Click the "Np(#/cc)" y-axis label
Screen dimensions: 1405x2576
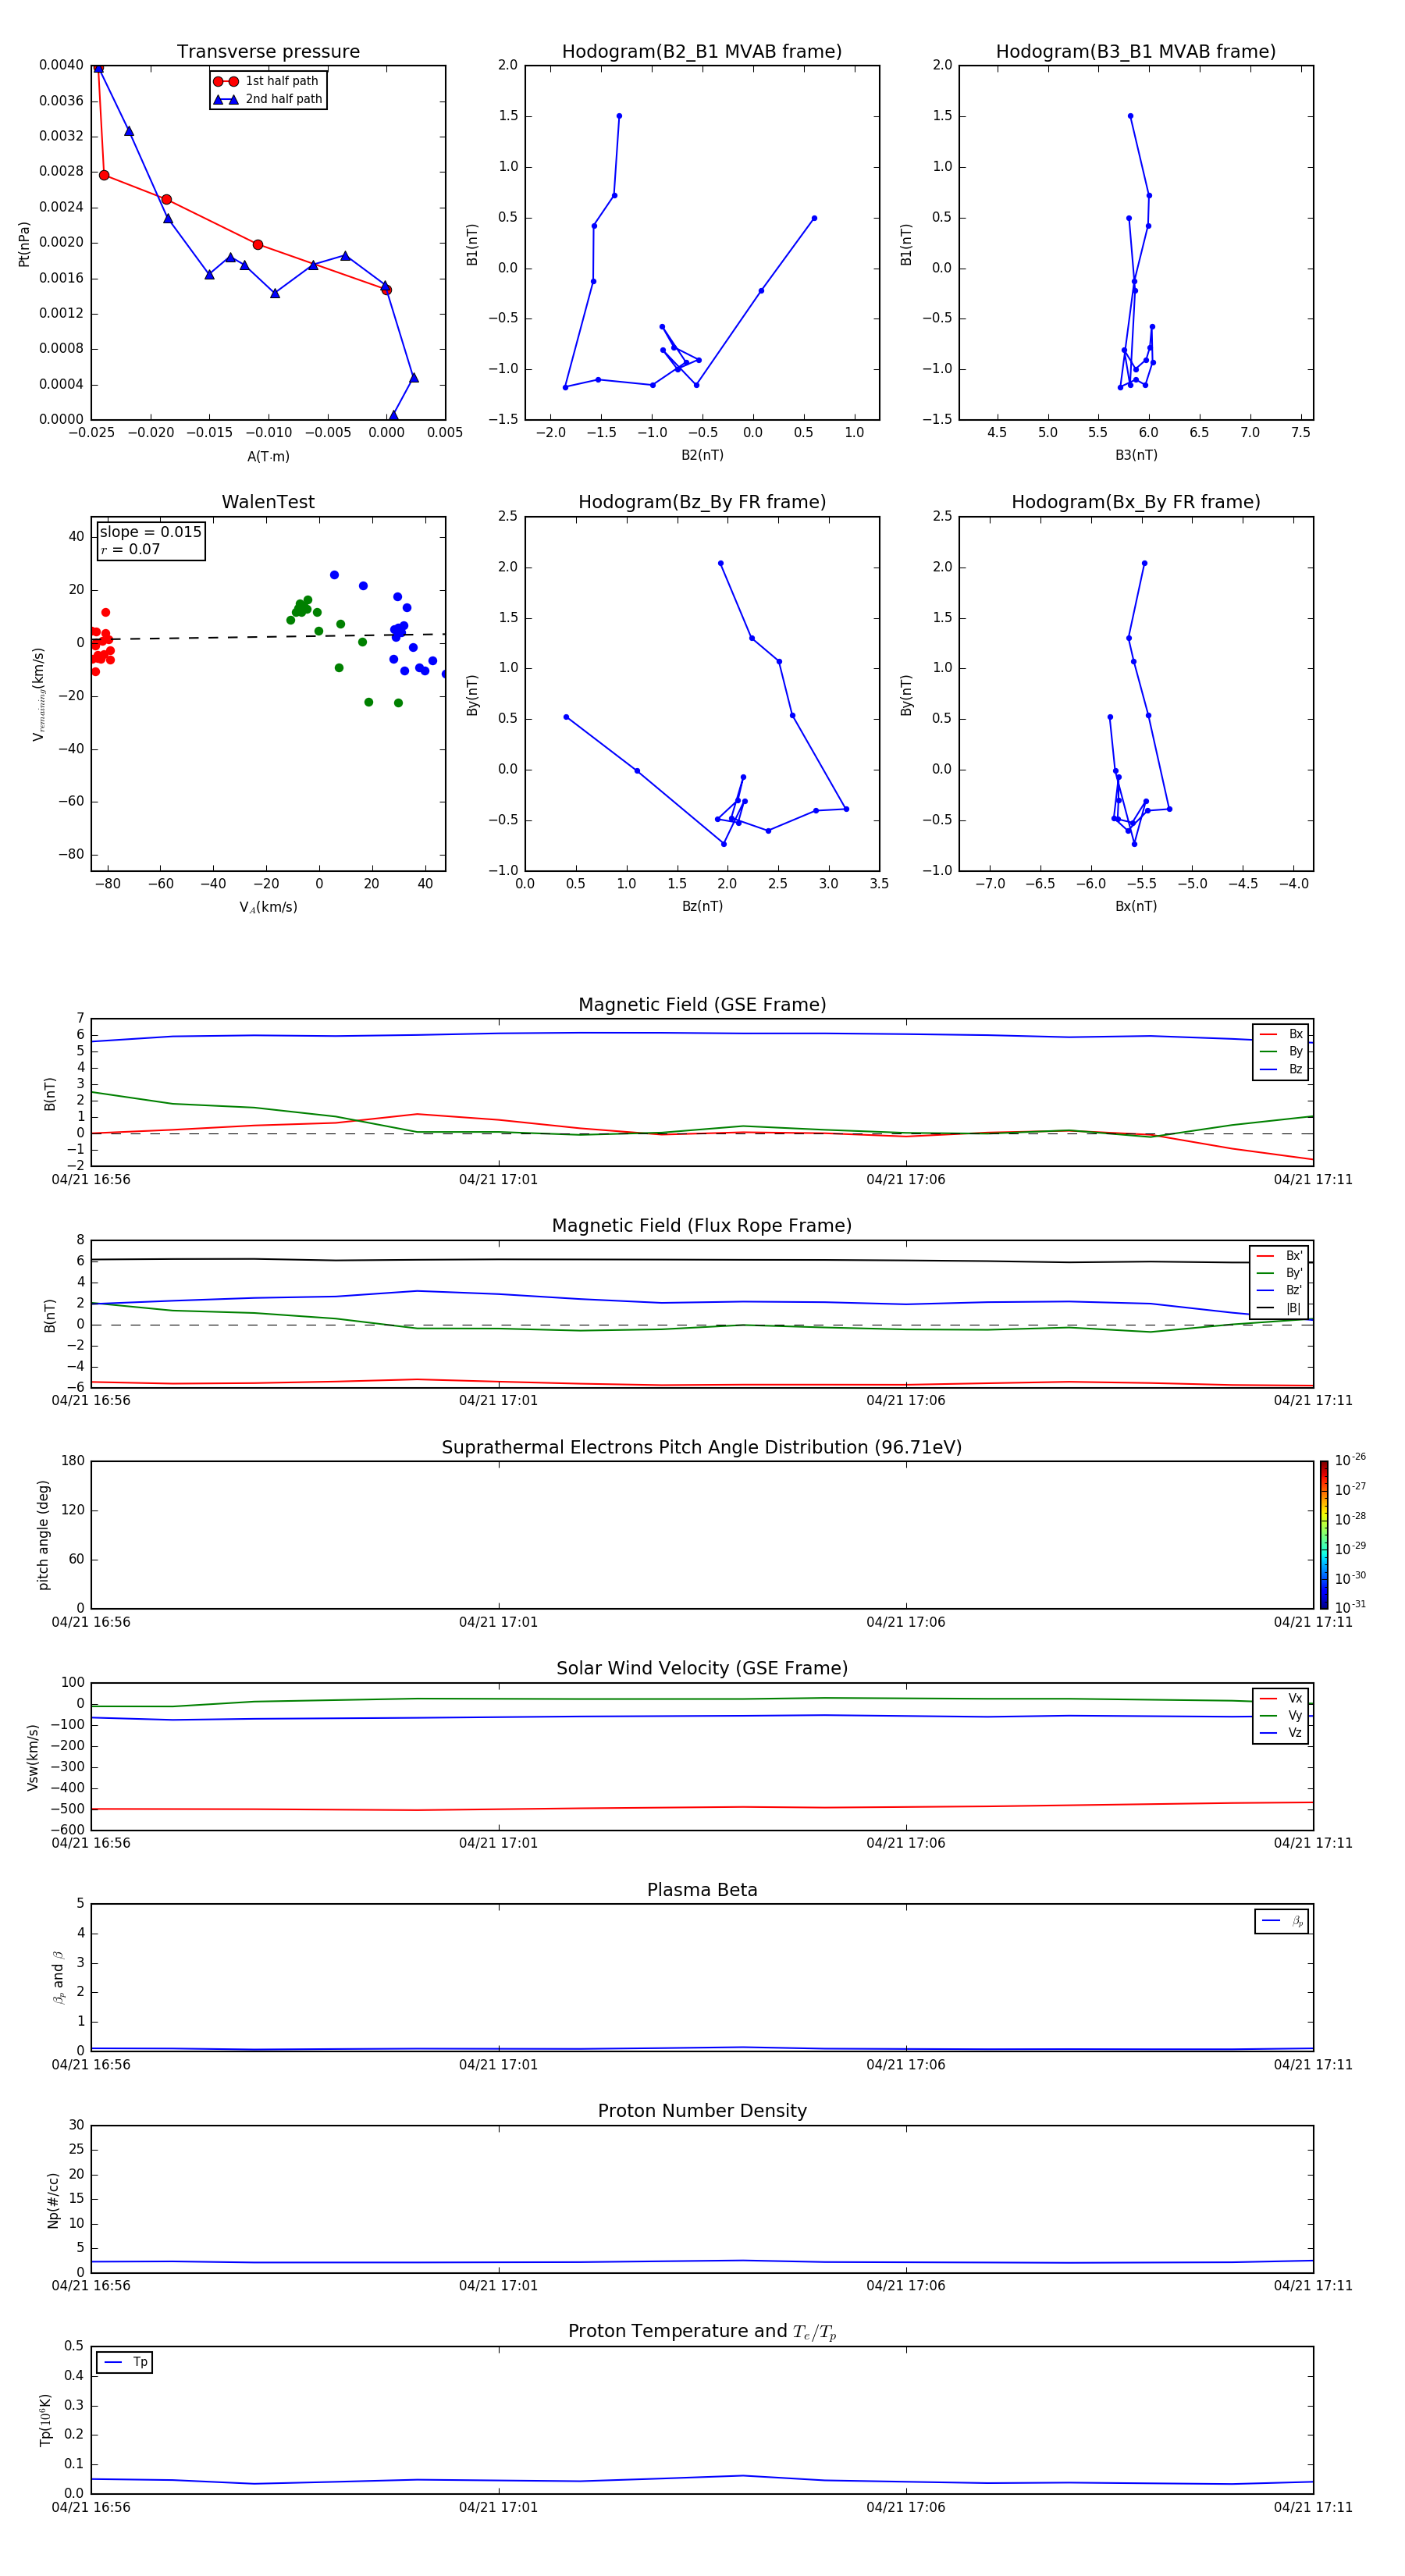(x=53, y=2200)
